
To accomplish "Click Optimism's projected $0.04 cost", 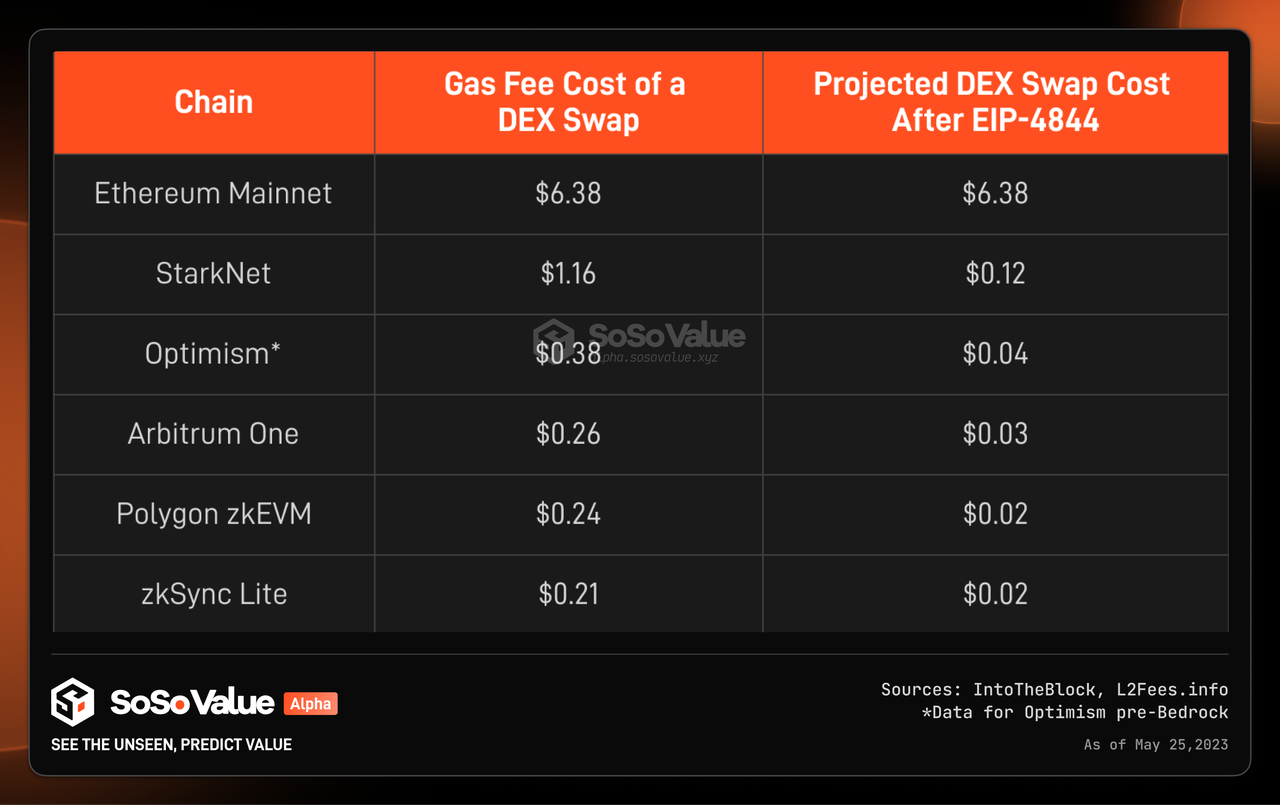I will [995, 353].
